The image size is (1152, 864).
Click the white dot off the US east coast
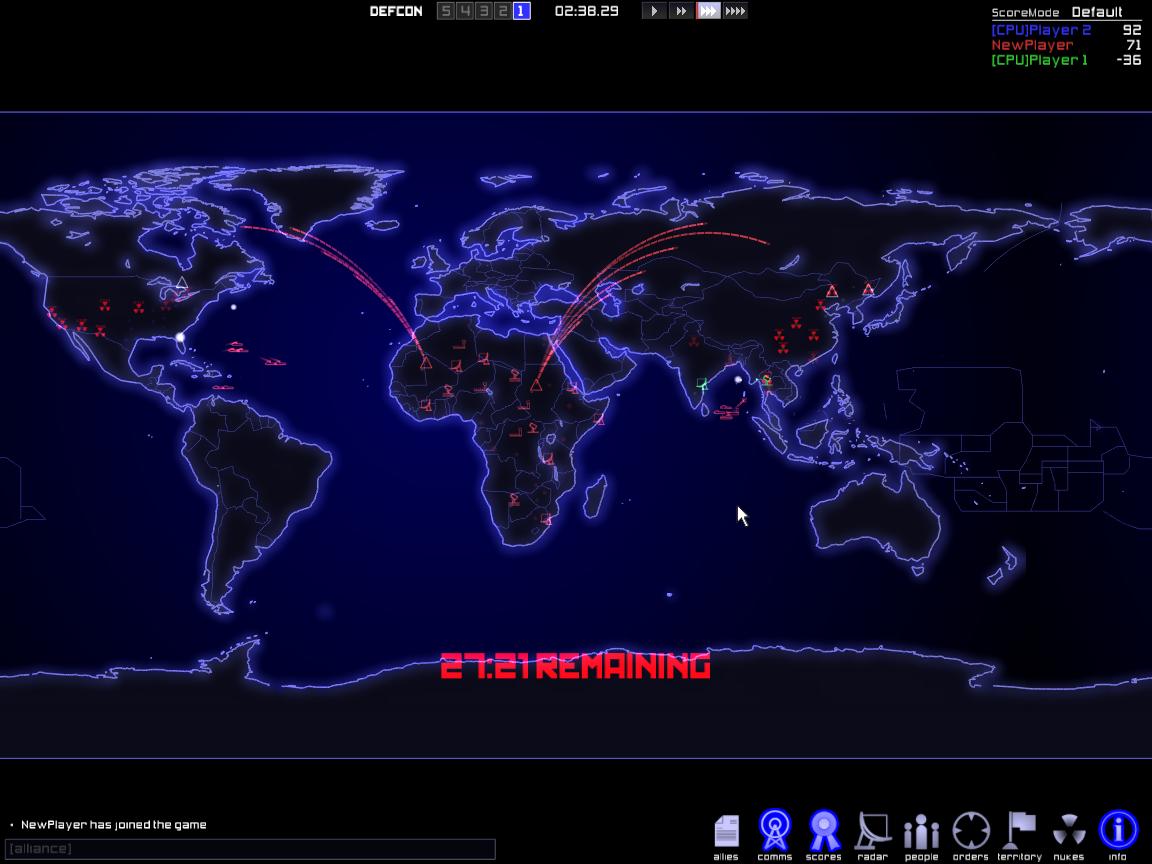[x=234, y=307]
